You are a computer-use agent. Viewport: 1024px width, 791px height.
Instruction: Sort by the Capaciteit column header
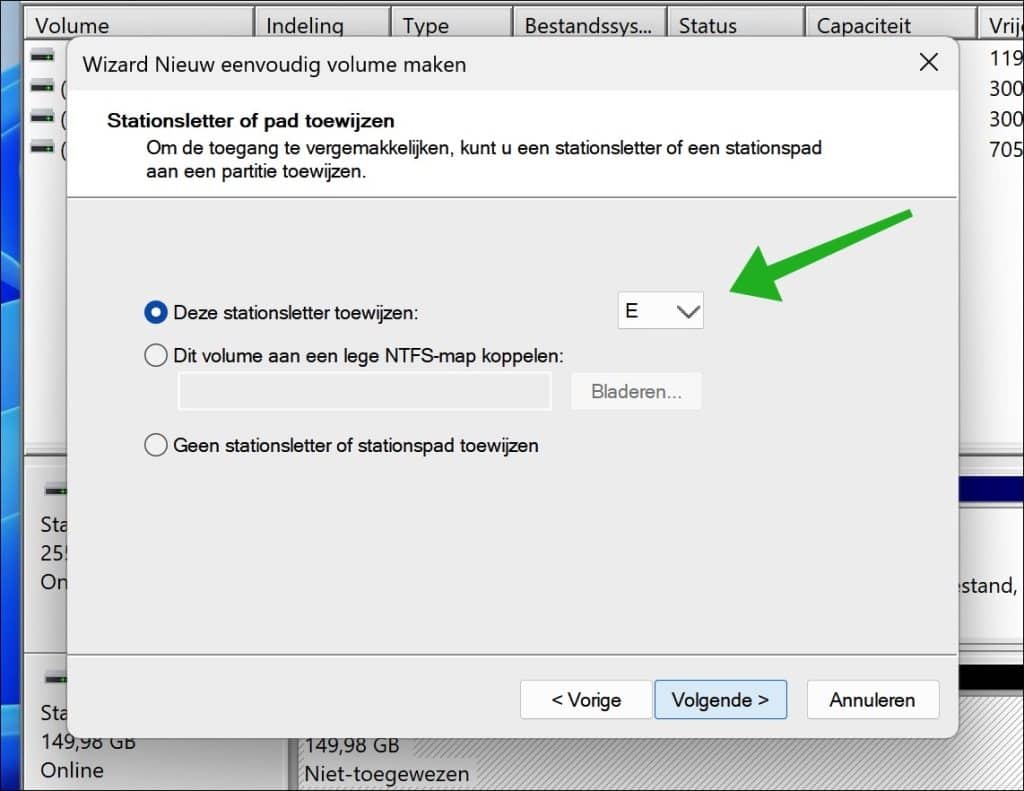890,26
